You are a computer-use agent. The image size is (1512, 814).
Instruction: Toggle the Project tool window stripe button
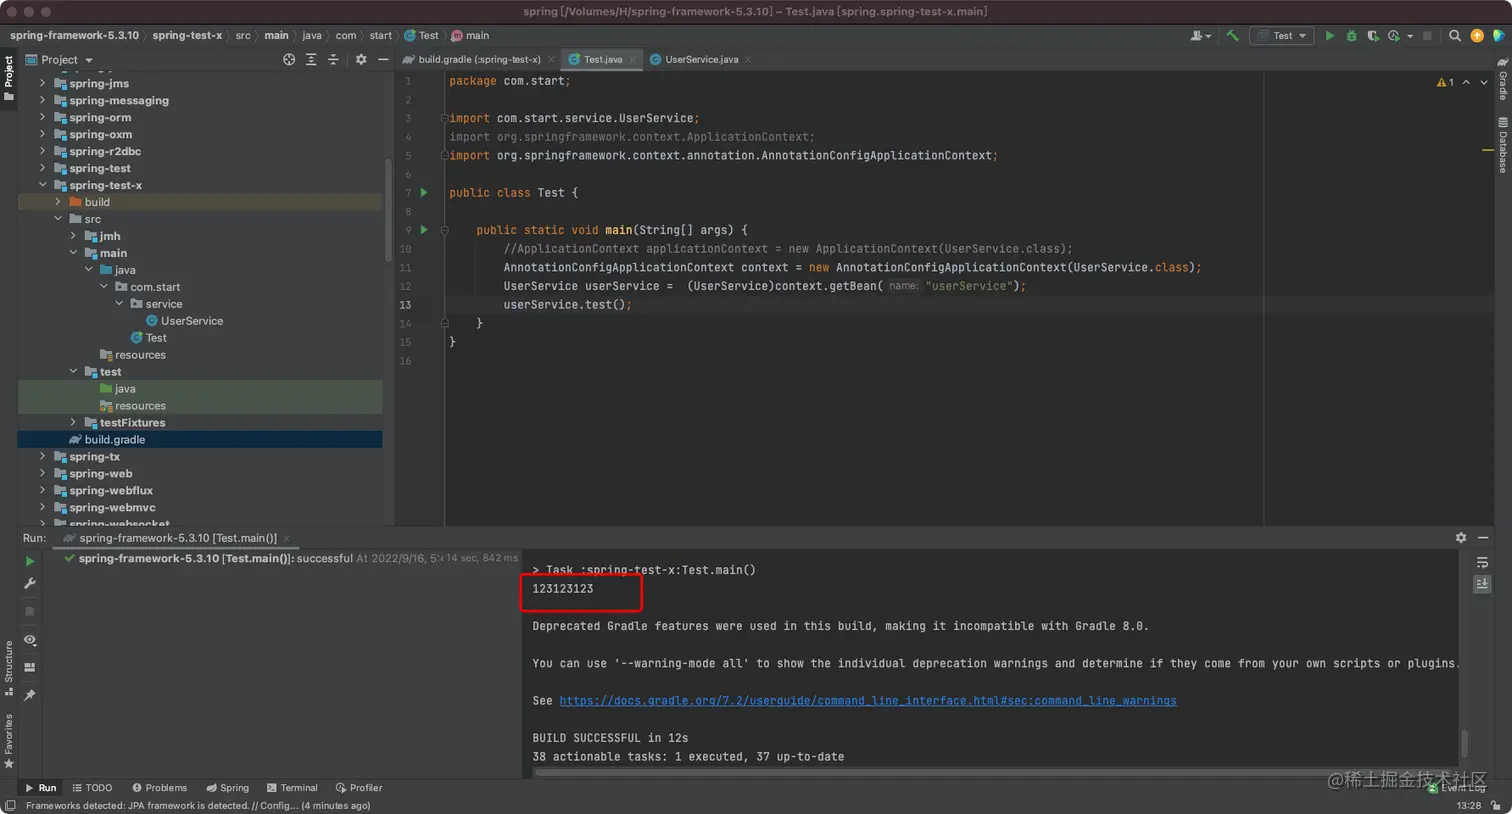tap(9, 77)
